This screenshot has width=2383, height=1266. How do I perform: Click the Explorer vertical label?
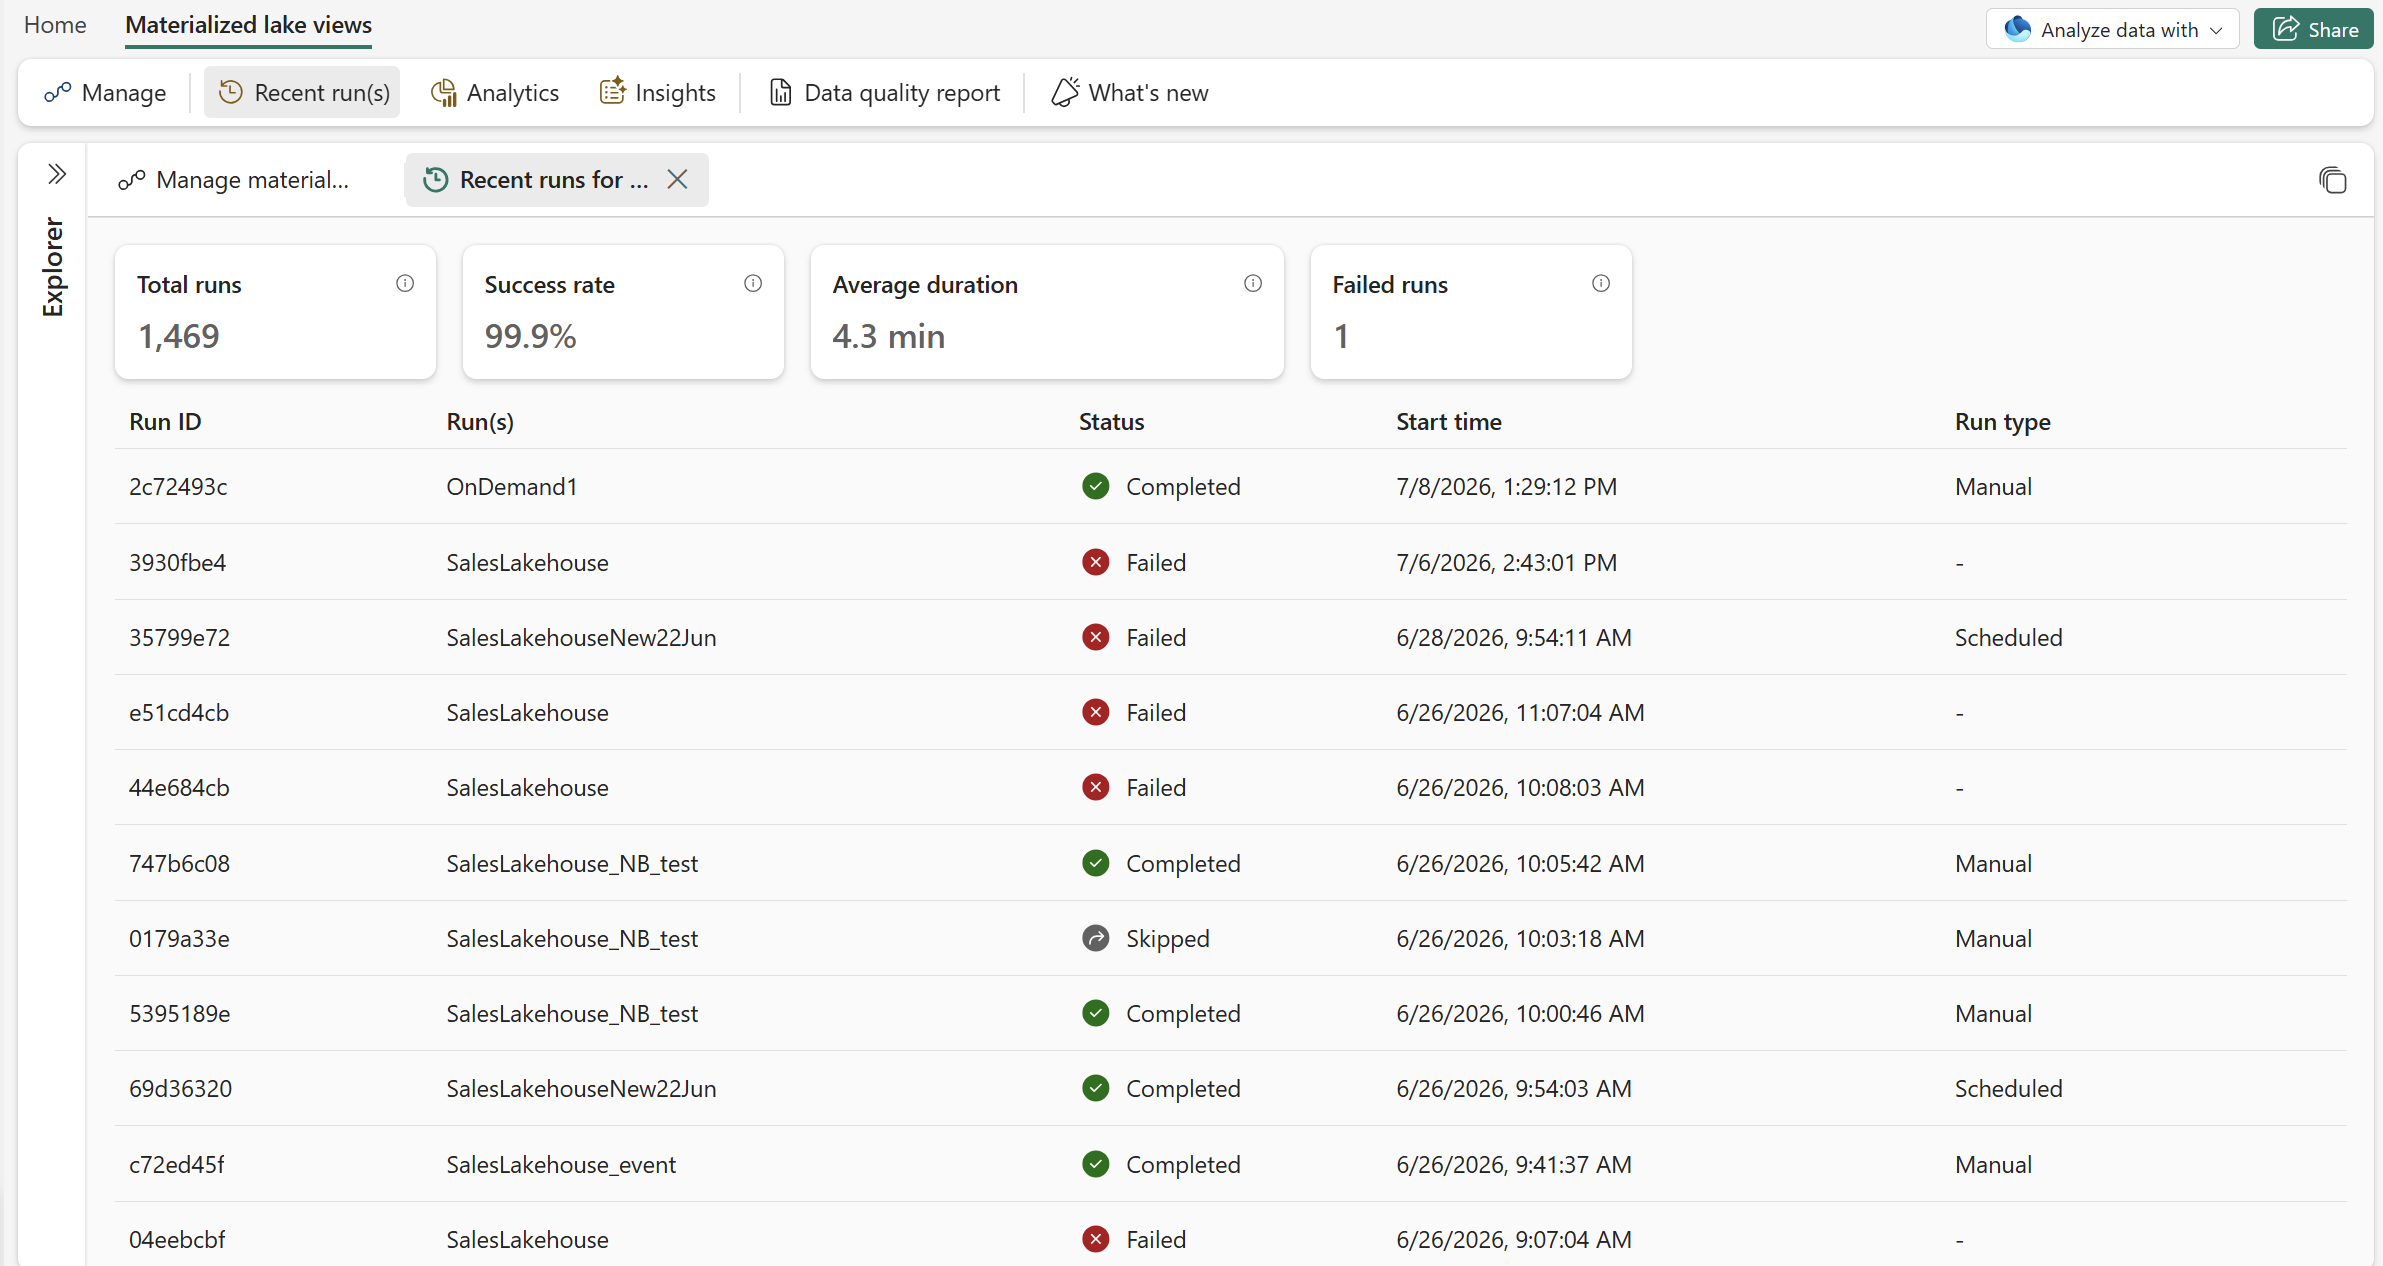53,267
